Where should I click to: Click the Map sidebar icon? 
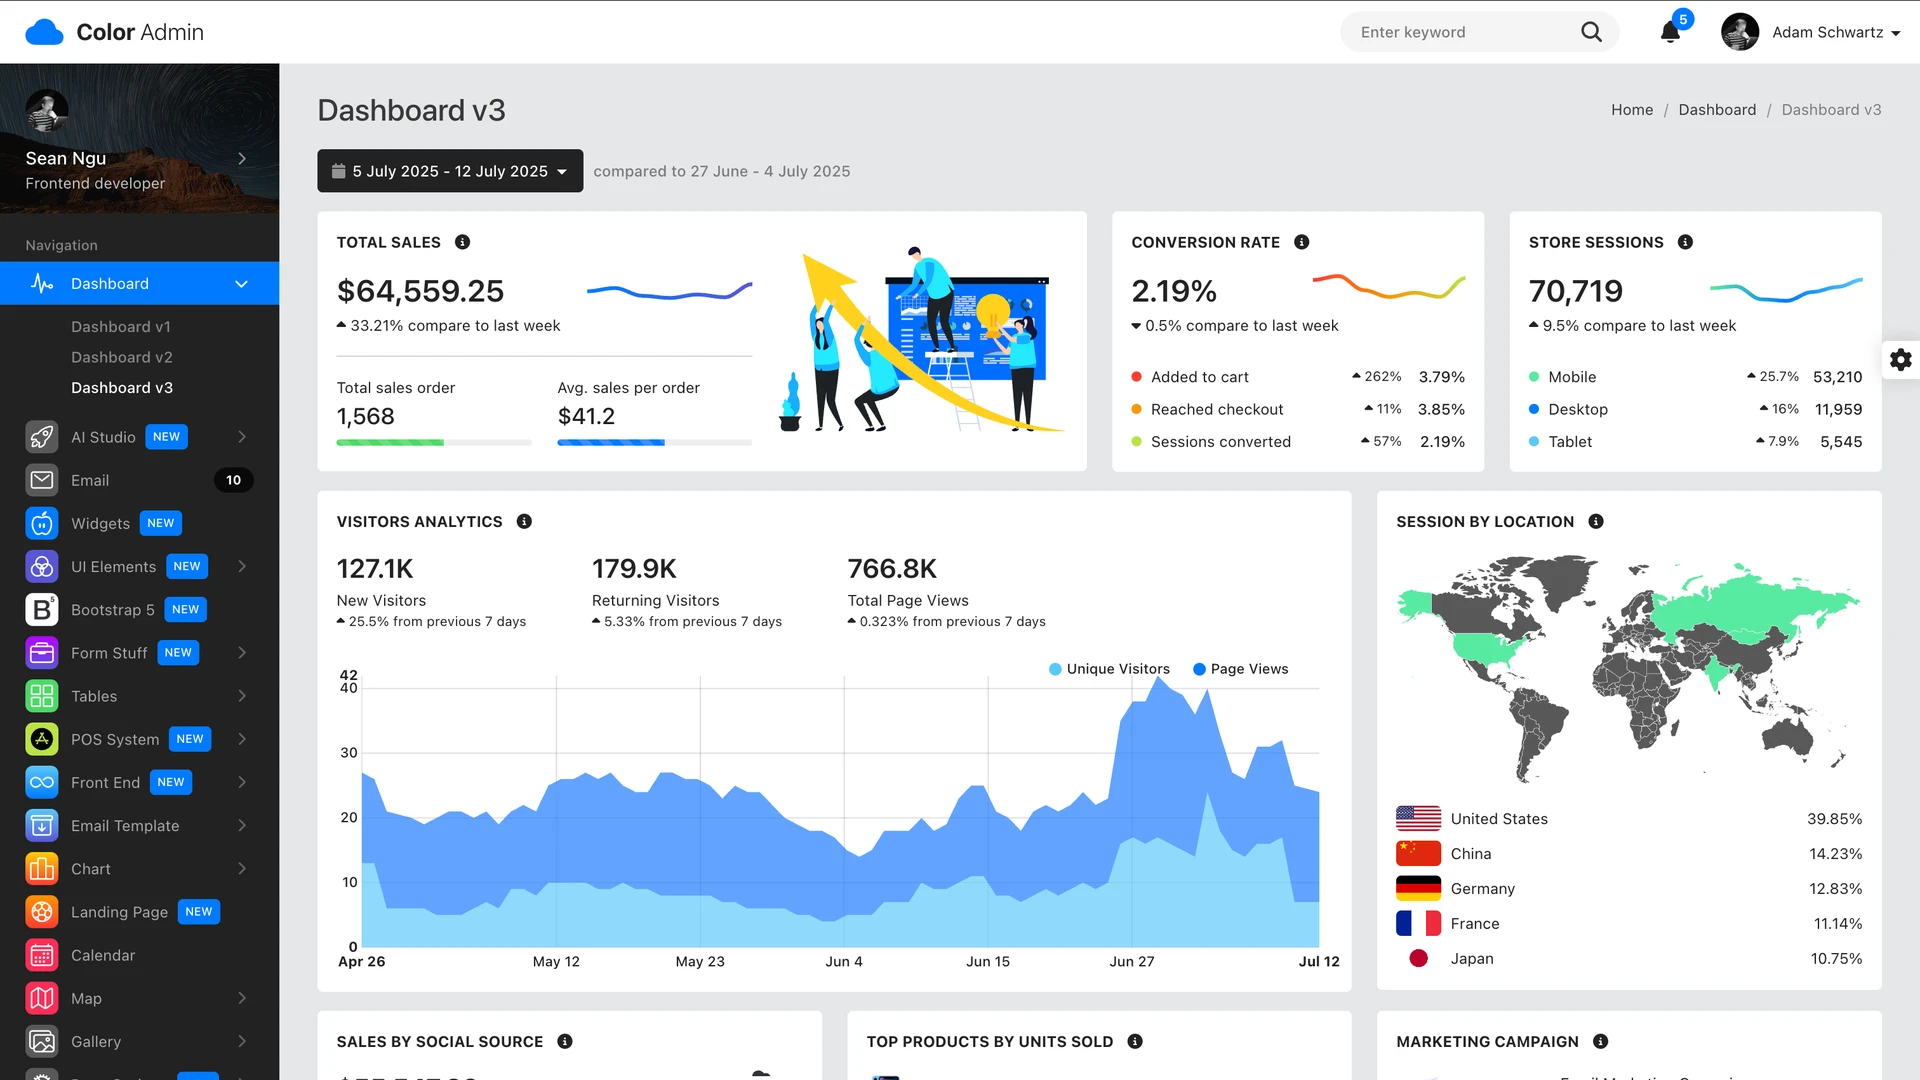42,998
